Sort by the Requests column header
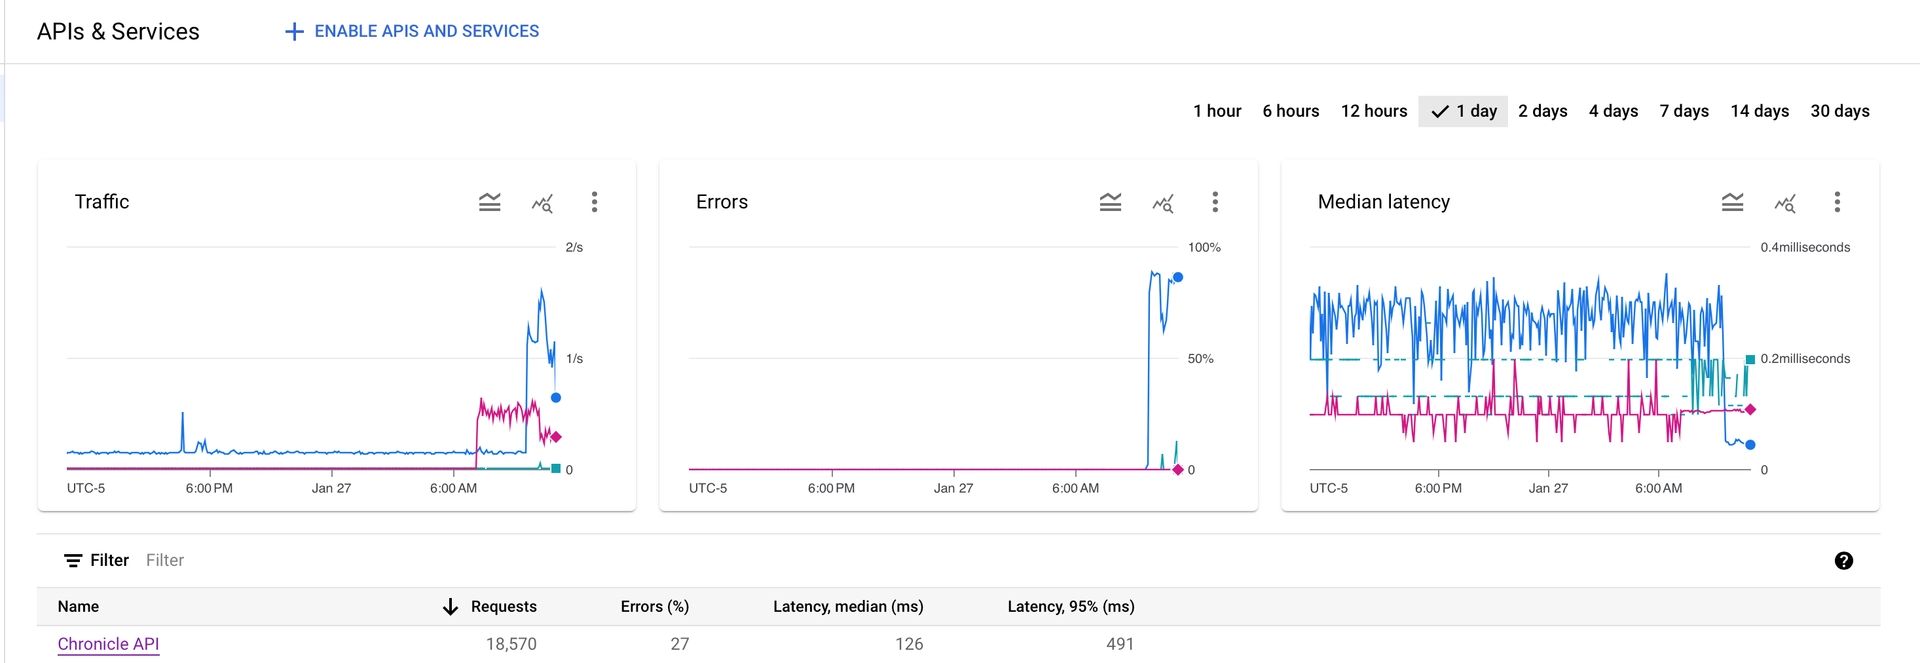 click(x=504, y=607)
